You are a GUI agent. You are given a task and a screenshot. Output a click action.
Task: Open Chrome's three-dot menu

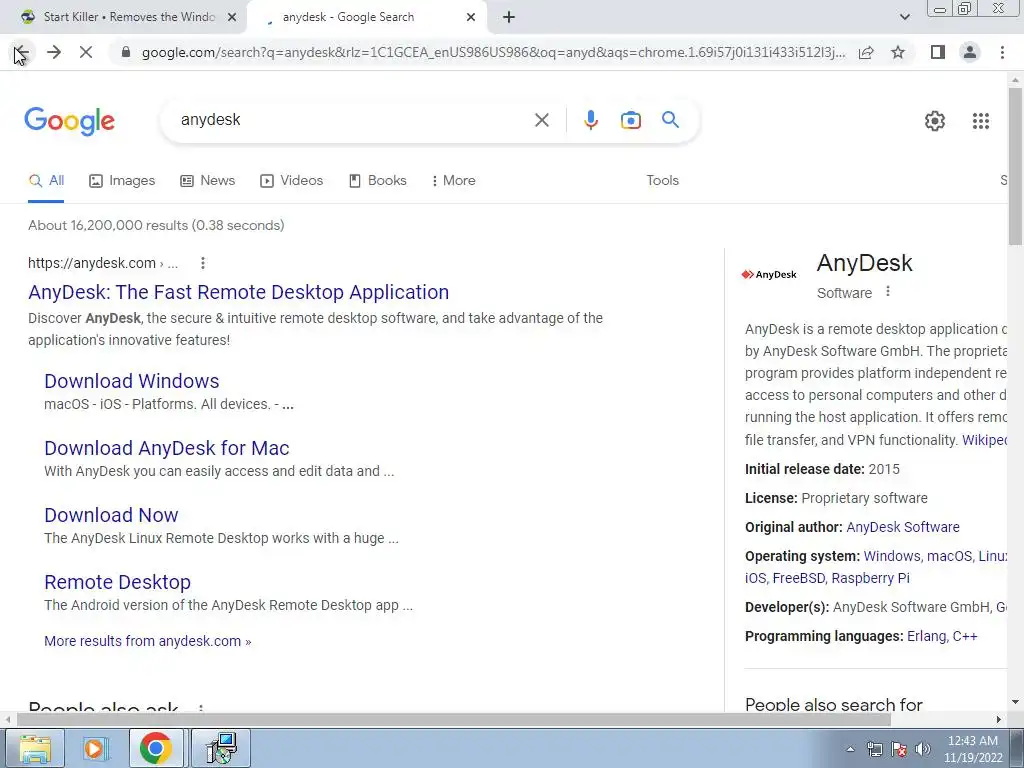point(1002,52)
